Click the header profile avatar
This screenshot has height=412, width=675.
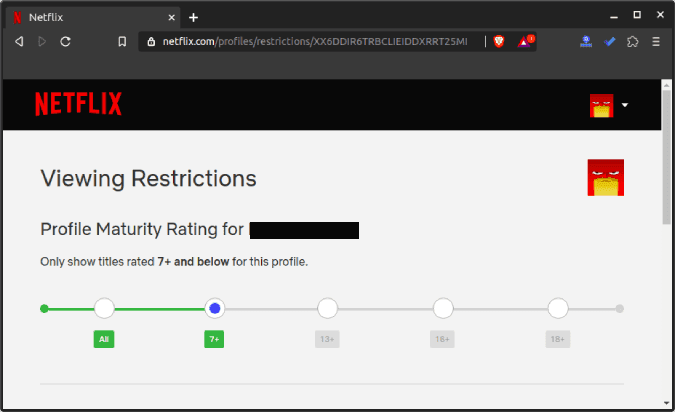pyautogui.click(x=601, y=105)
